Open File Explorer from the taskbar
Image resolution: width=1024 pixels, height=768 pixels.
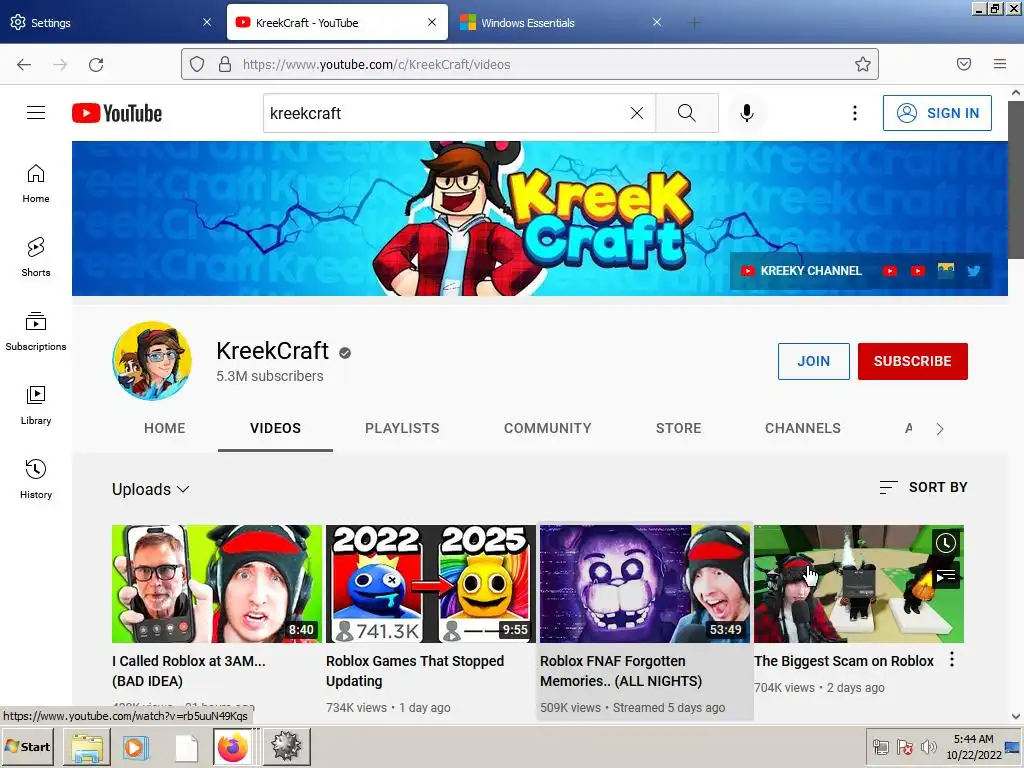tap(87, 747)
